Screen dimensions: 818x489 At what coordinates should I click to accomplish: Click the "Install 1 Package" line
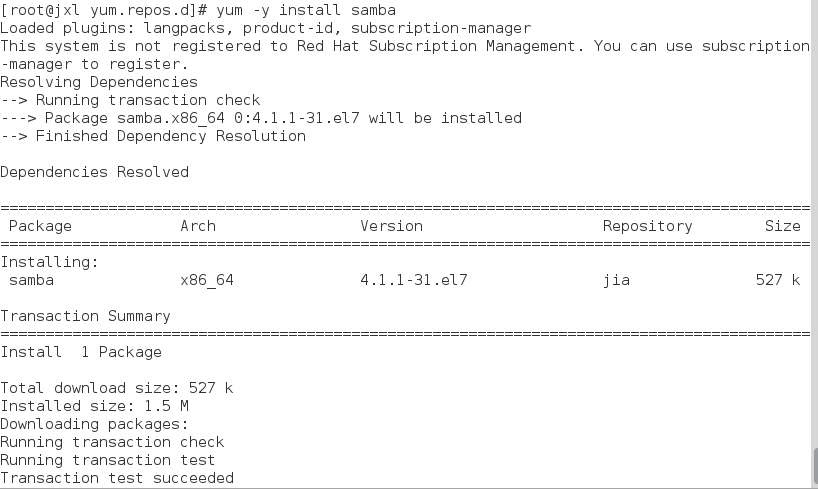[81, 352]
